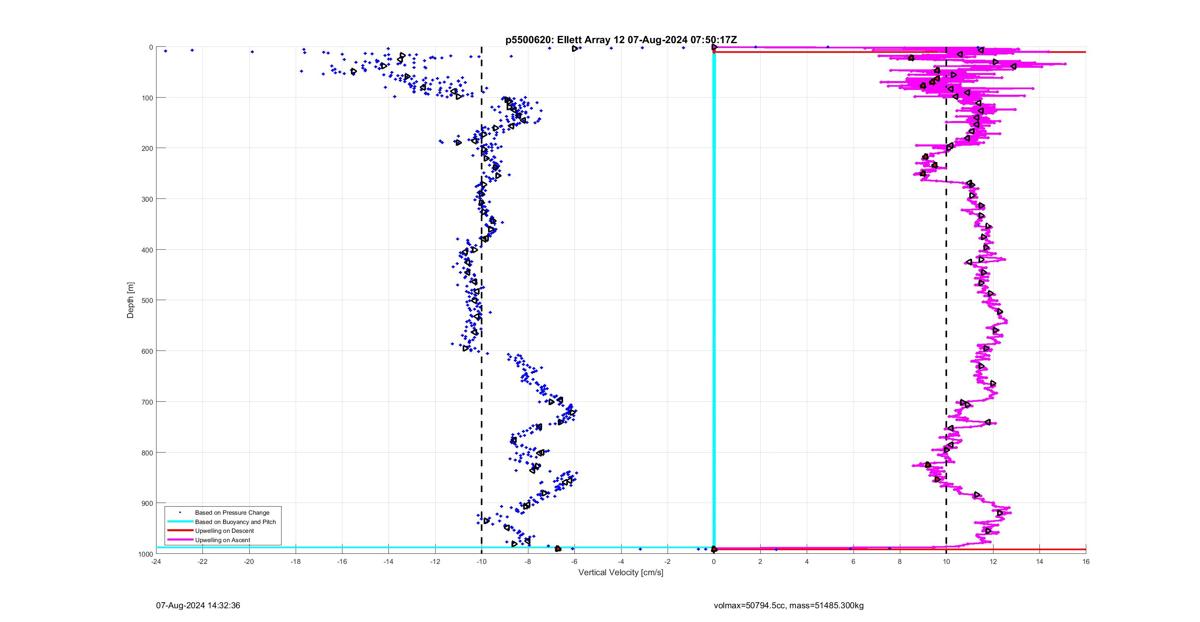
Task: Click the cyan line sample in legend
Action: pyautogui.click(x=180, y=521)
